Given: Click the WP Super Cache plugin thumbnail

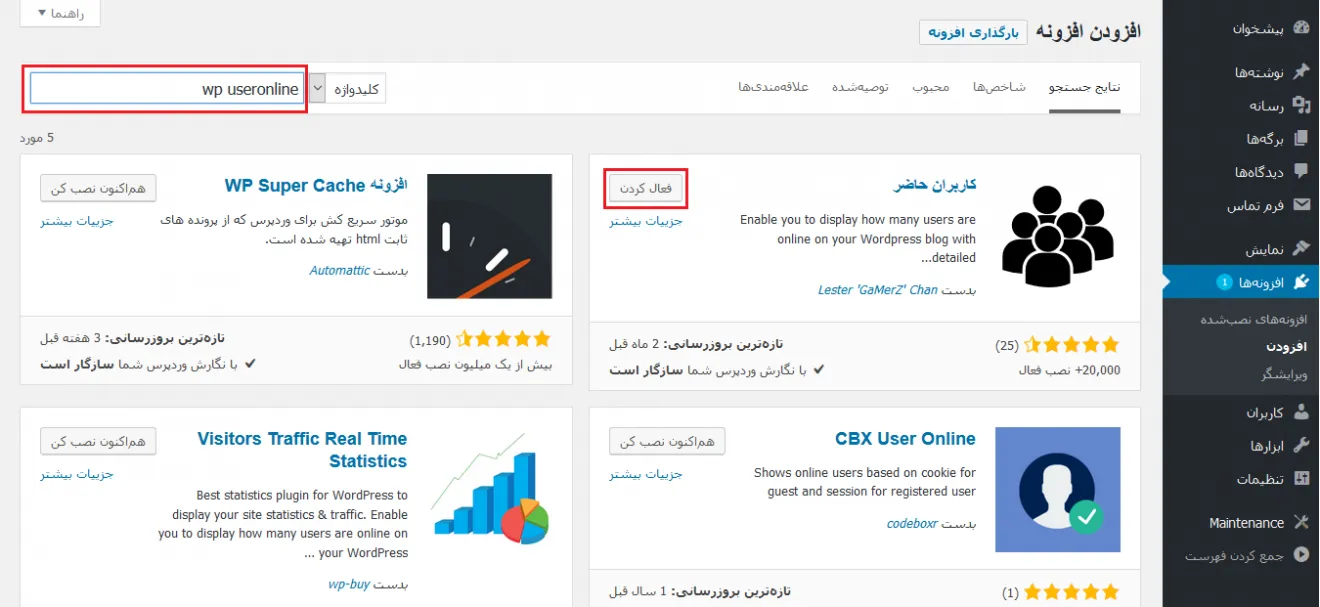Looking at the screenshot, I should pos(489,236).
